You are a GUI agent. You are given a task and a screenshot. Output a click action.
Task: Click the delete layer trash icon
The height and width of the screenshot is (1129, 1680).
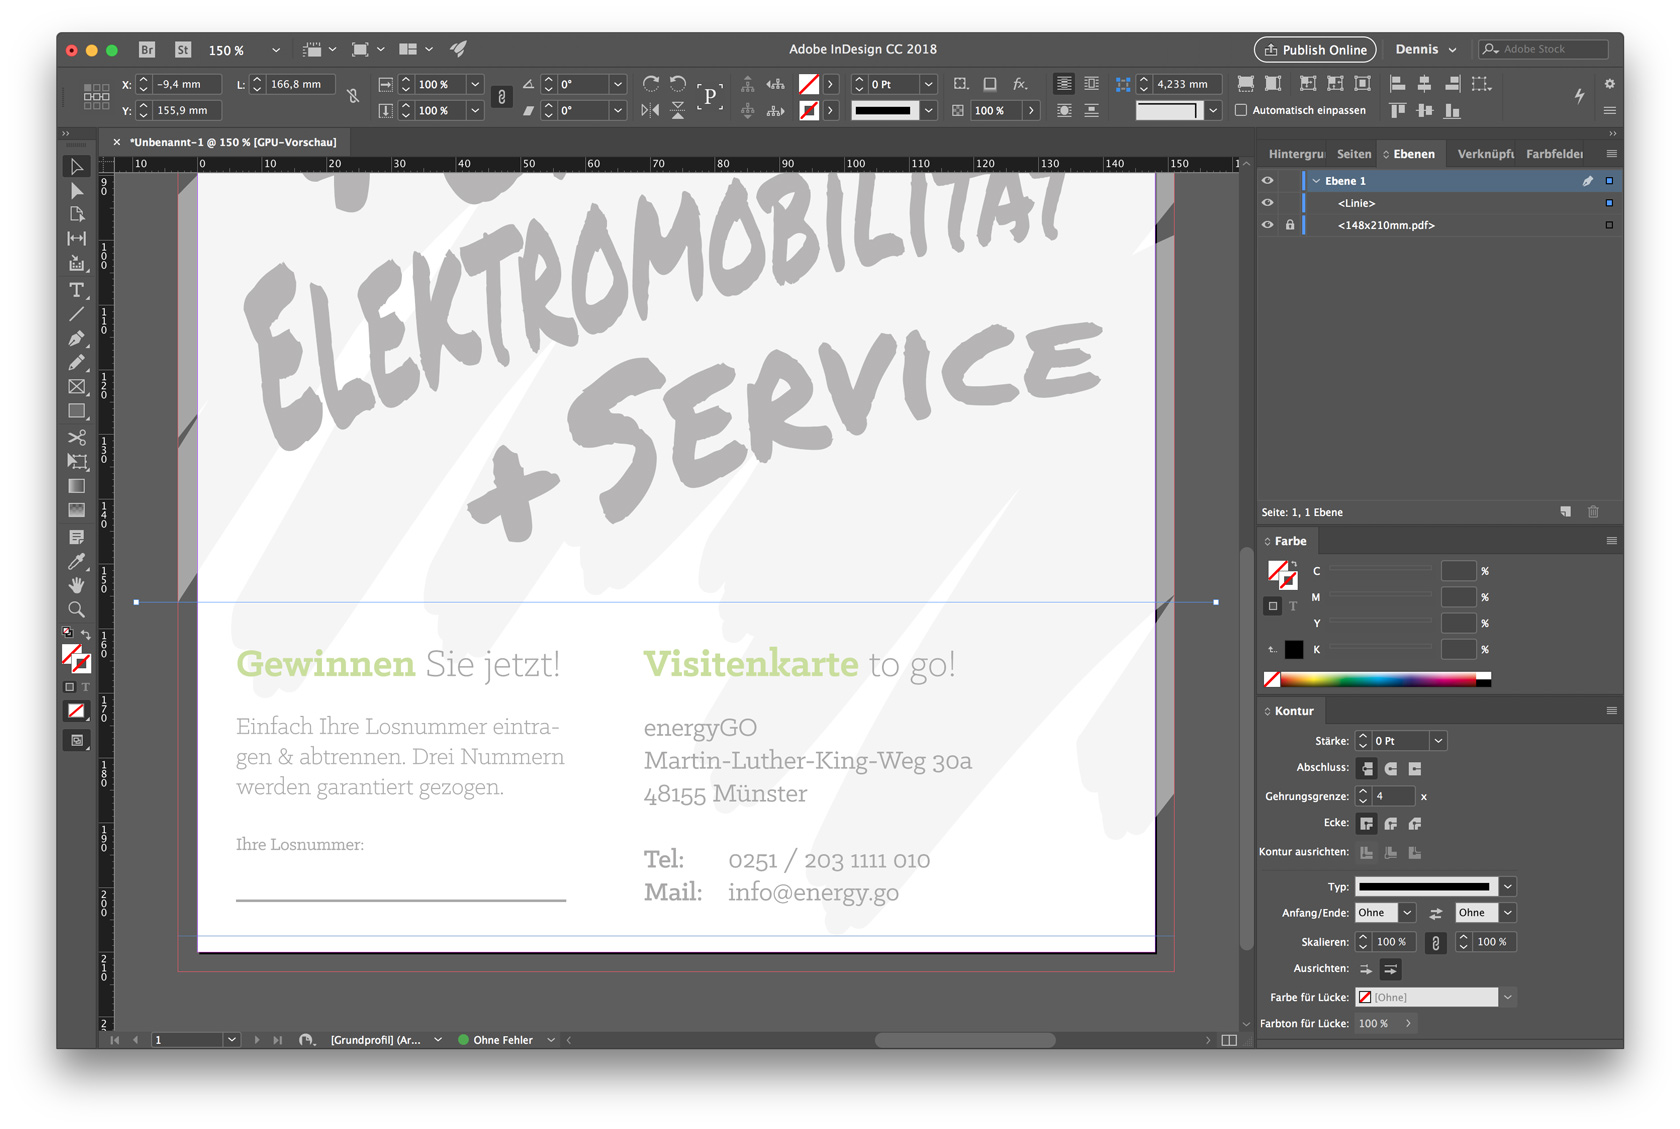tap(1593, 512)
